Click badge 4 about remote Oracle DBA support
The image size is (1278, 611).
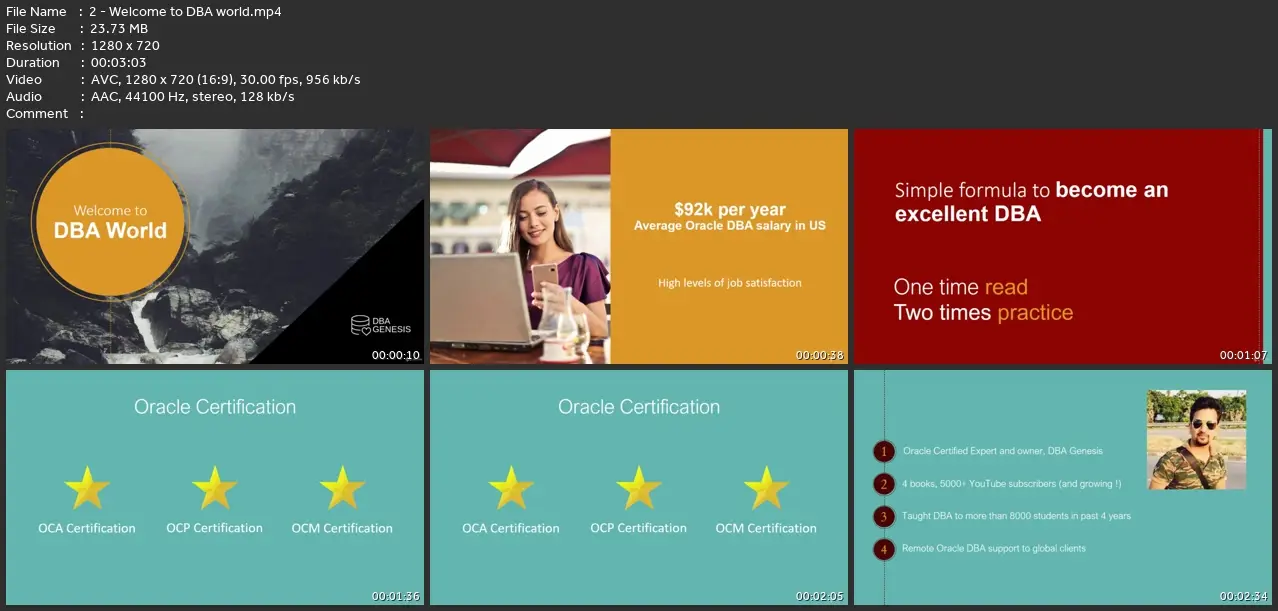883,549
